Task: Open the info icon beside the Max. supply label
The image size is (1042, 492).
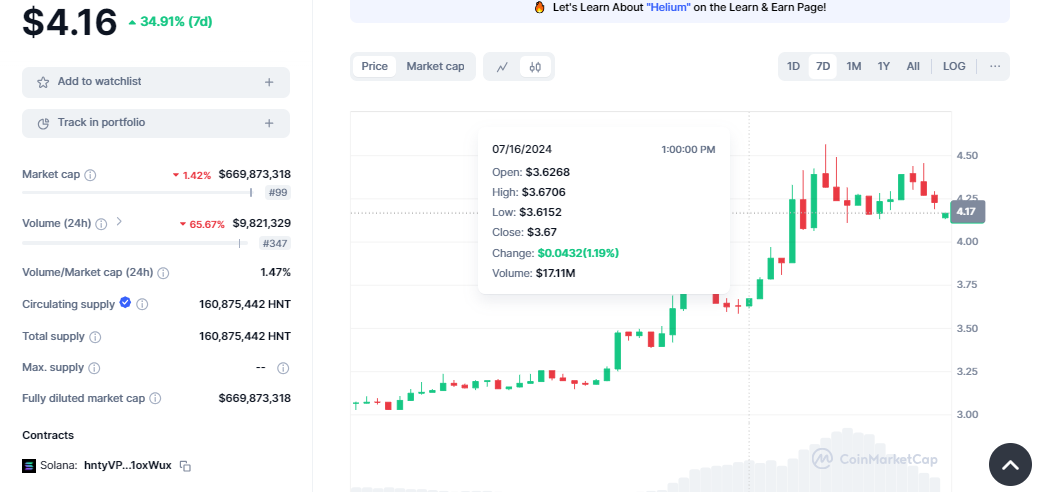Action: (94, 368)
